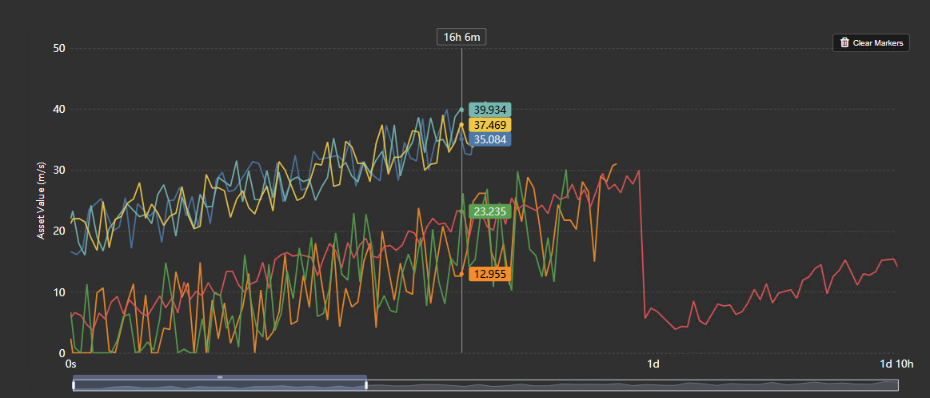
Task: Click the green 23.235 value tag
Action: (489, 211)
